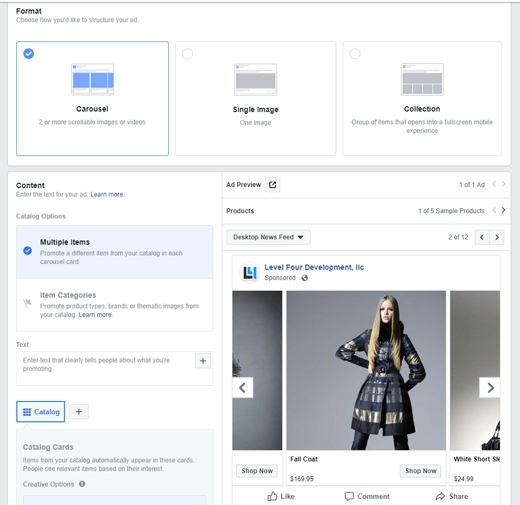
Task: Show previous sample product arrow
Action: pos(494,210)
